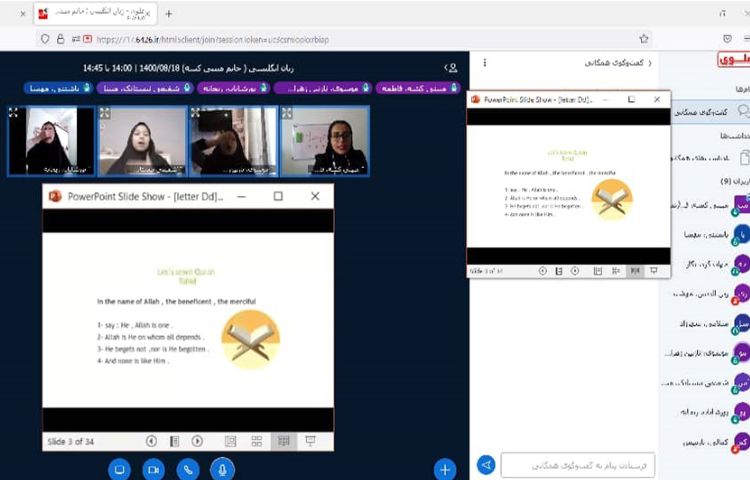750x480 pixels.
Task: Open the slide menu icon in large PowerPoint window
Action: [x=175, y=441]
